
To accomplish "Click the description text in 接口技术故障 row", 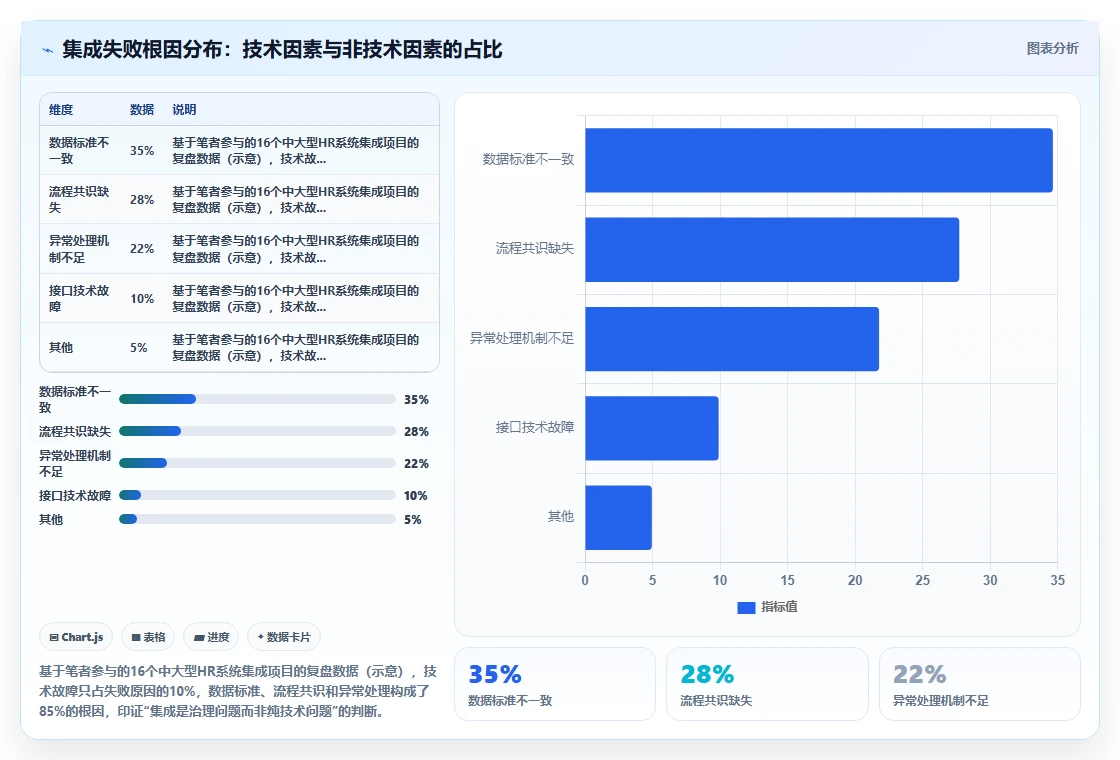I will 296,299.
